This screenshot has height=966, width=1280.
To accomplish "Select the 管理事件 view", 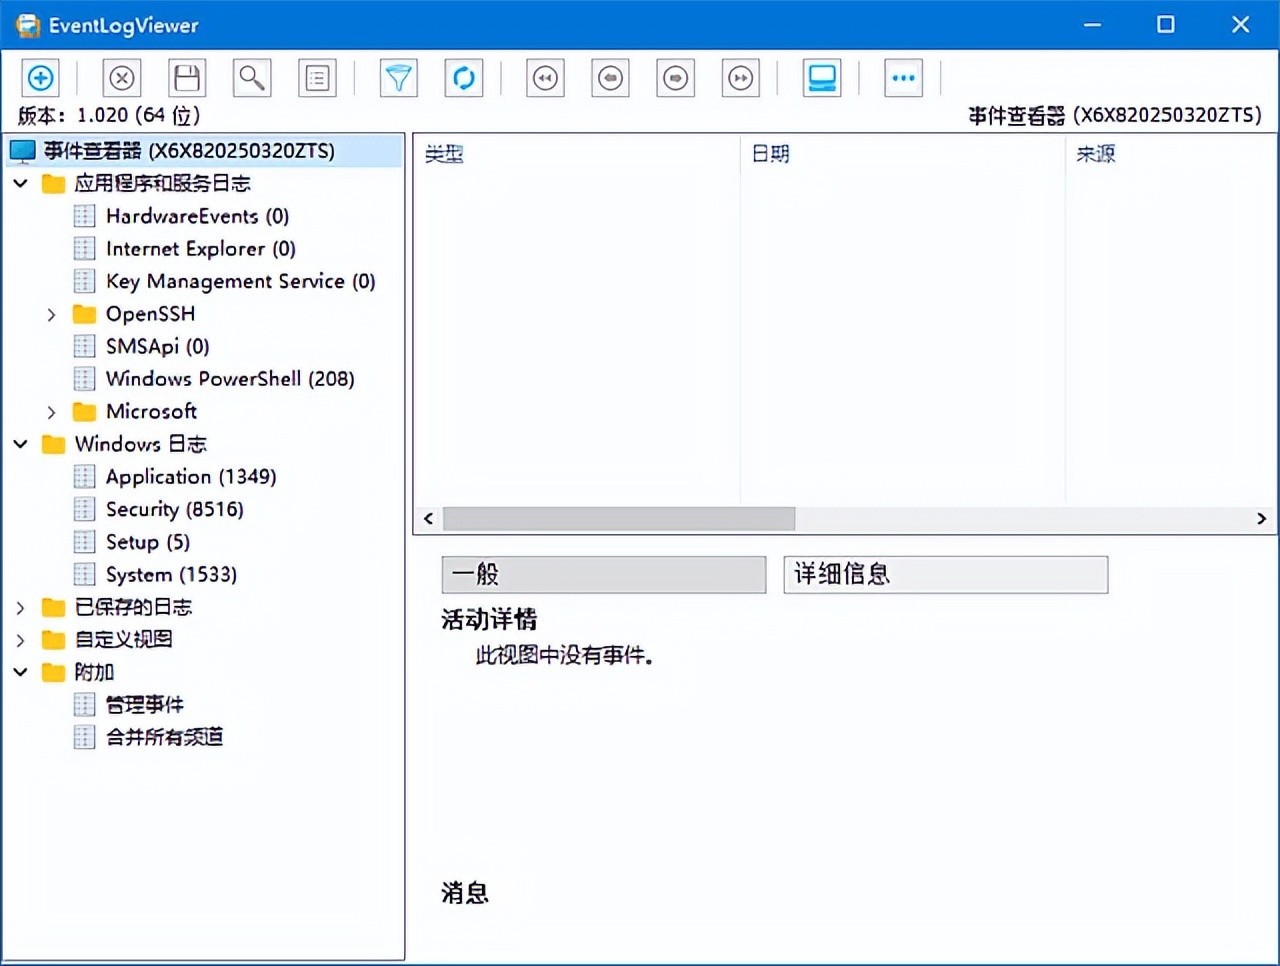I will pyautogui.click(x=145, y=705).
